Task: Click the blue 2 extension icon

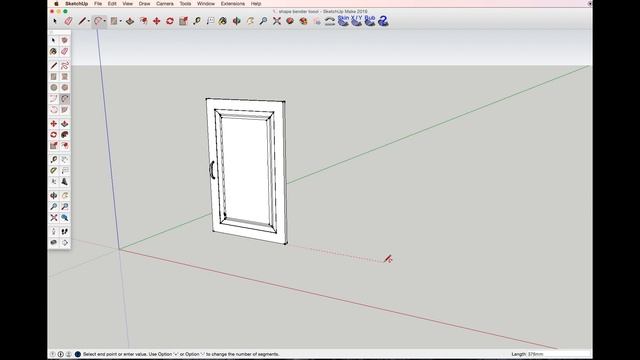Action: [383, 20]
